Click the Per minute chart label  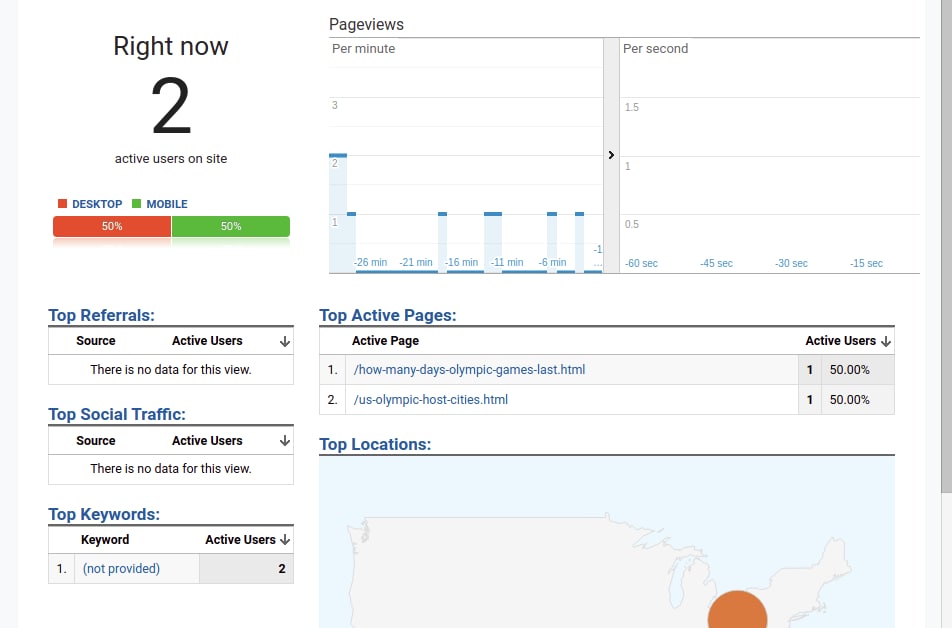point(363,49)
